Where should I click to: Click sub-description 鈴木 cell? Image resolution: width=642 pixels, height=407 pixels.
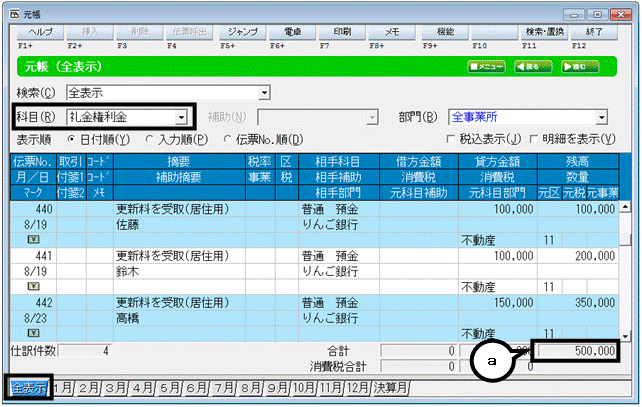(x=179, y=271)
